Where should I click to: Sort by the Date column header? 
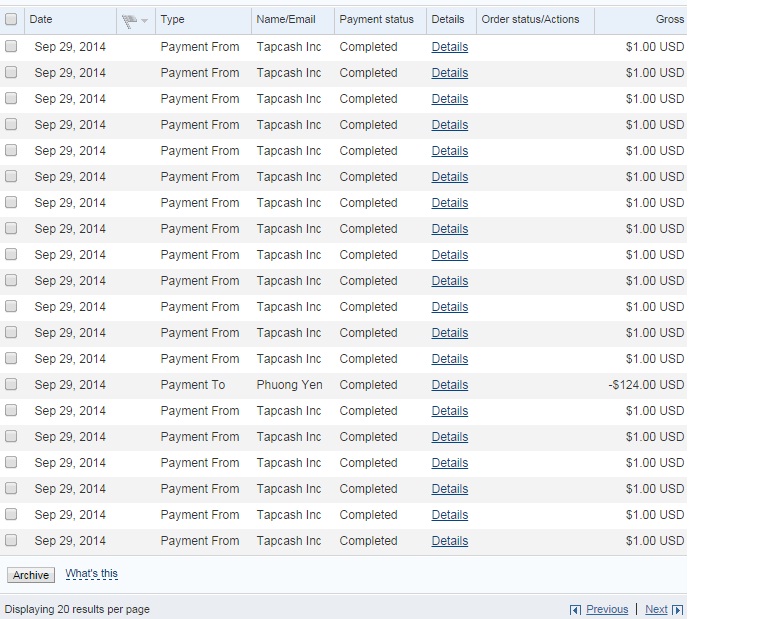[41, 19]
